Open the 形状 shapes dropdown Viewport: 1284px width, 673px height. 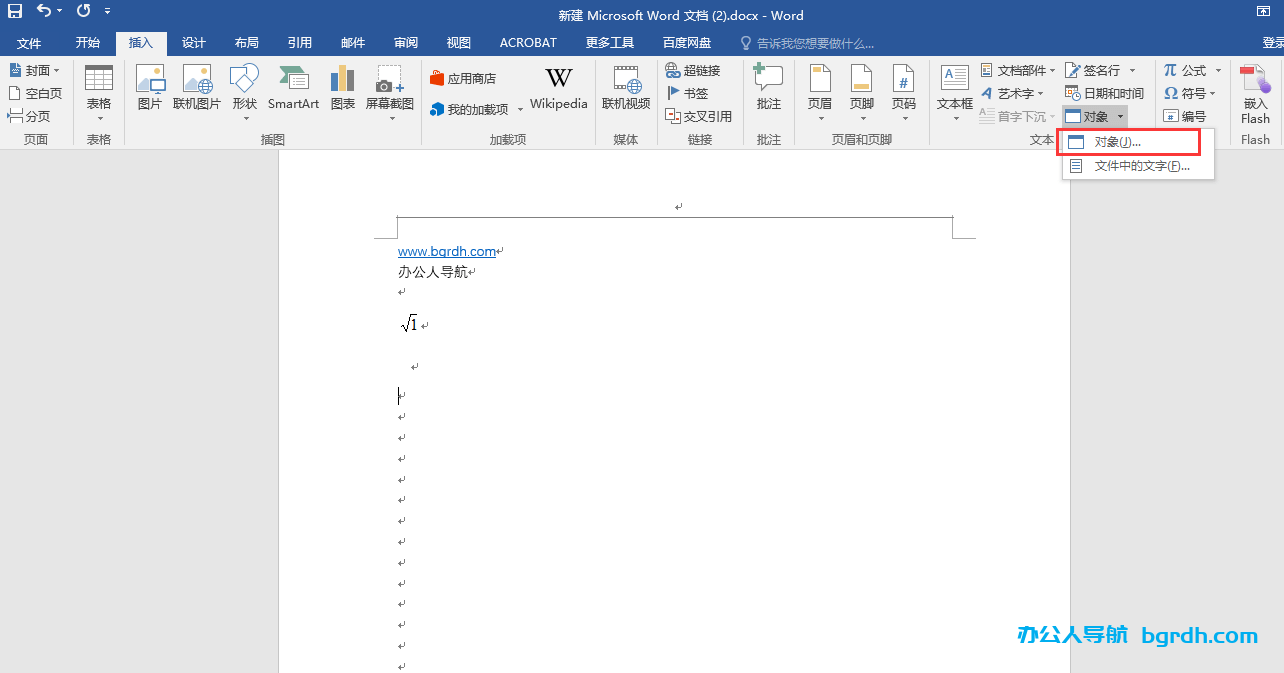[x=244, y=95]
